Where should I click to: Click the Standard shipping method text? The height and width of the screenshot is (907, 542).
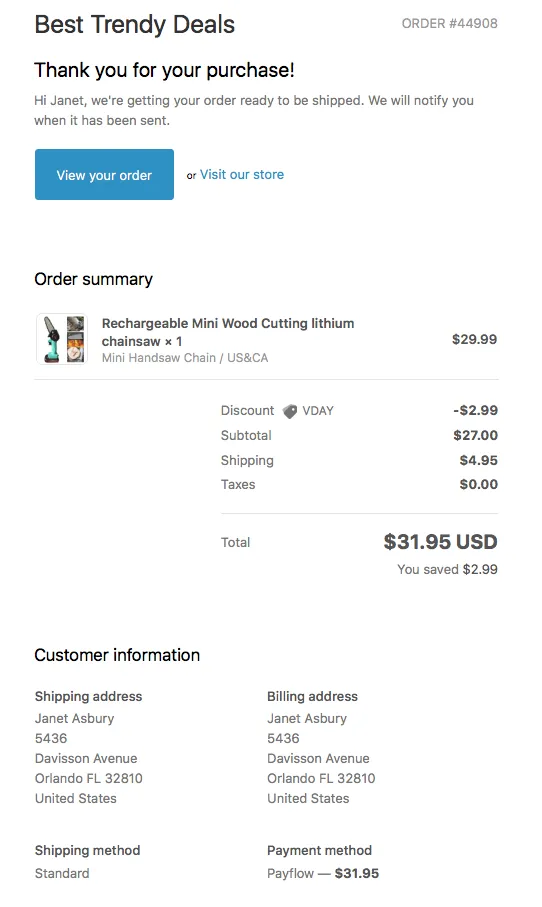[x=62, y=873]
